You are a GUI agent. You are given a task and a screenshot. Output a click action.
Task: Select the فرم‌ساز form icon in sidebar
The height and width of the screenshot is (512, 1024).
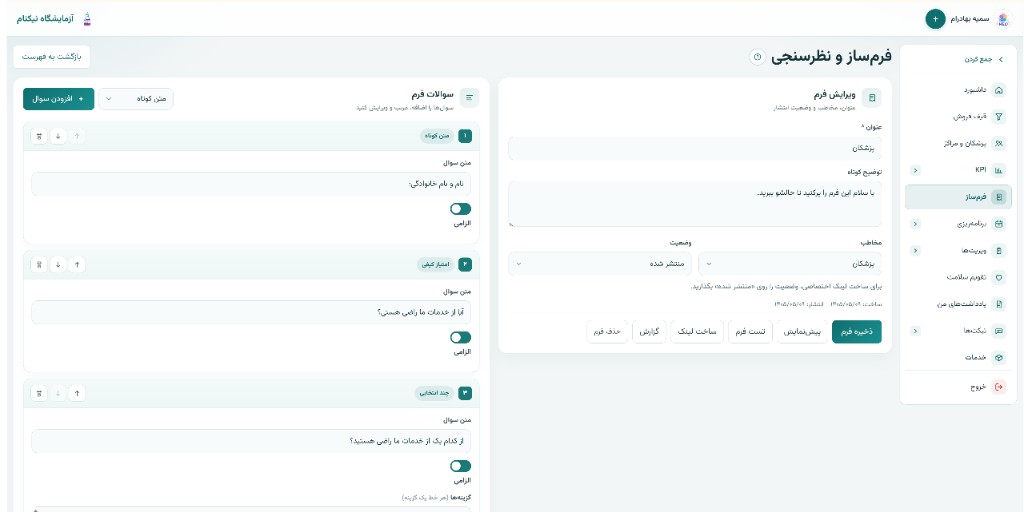[998, 197]
